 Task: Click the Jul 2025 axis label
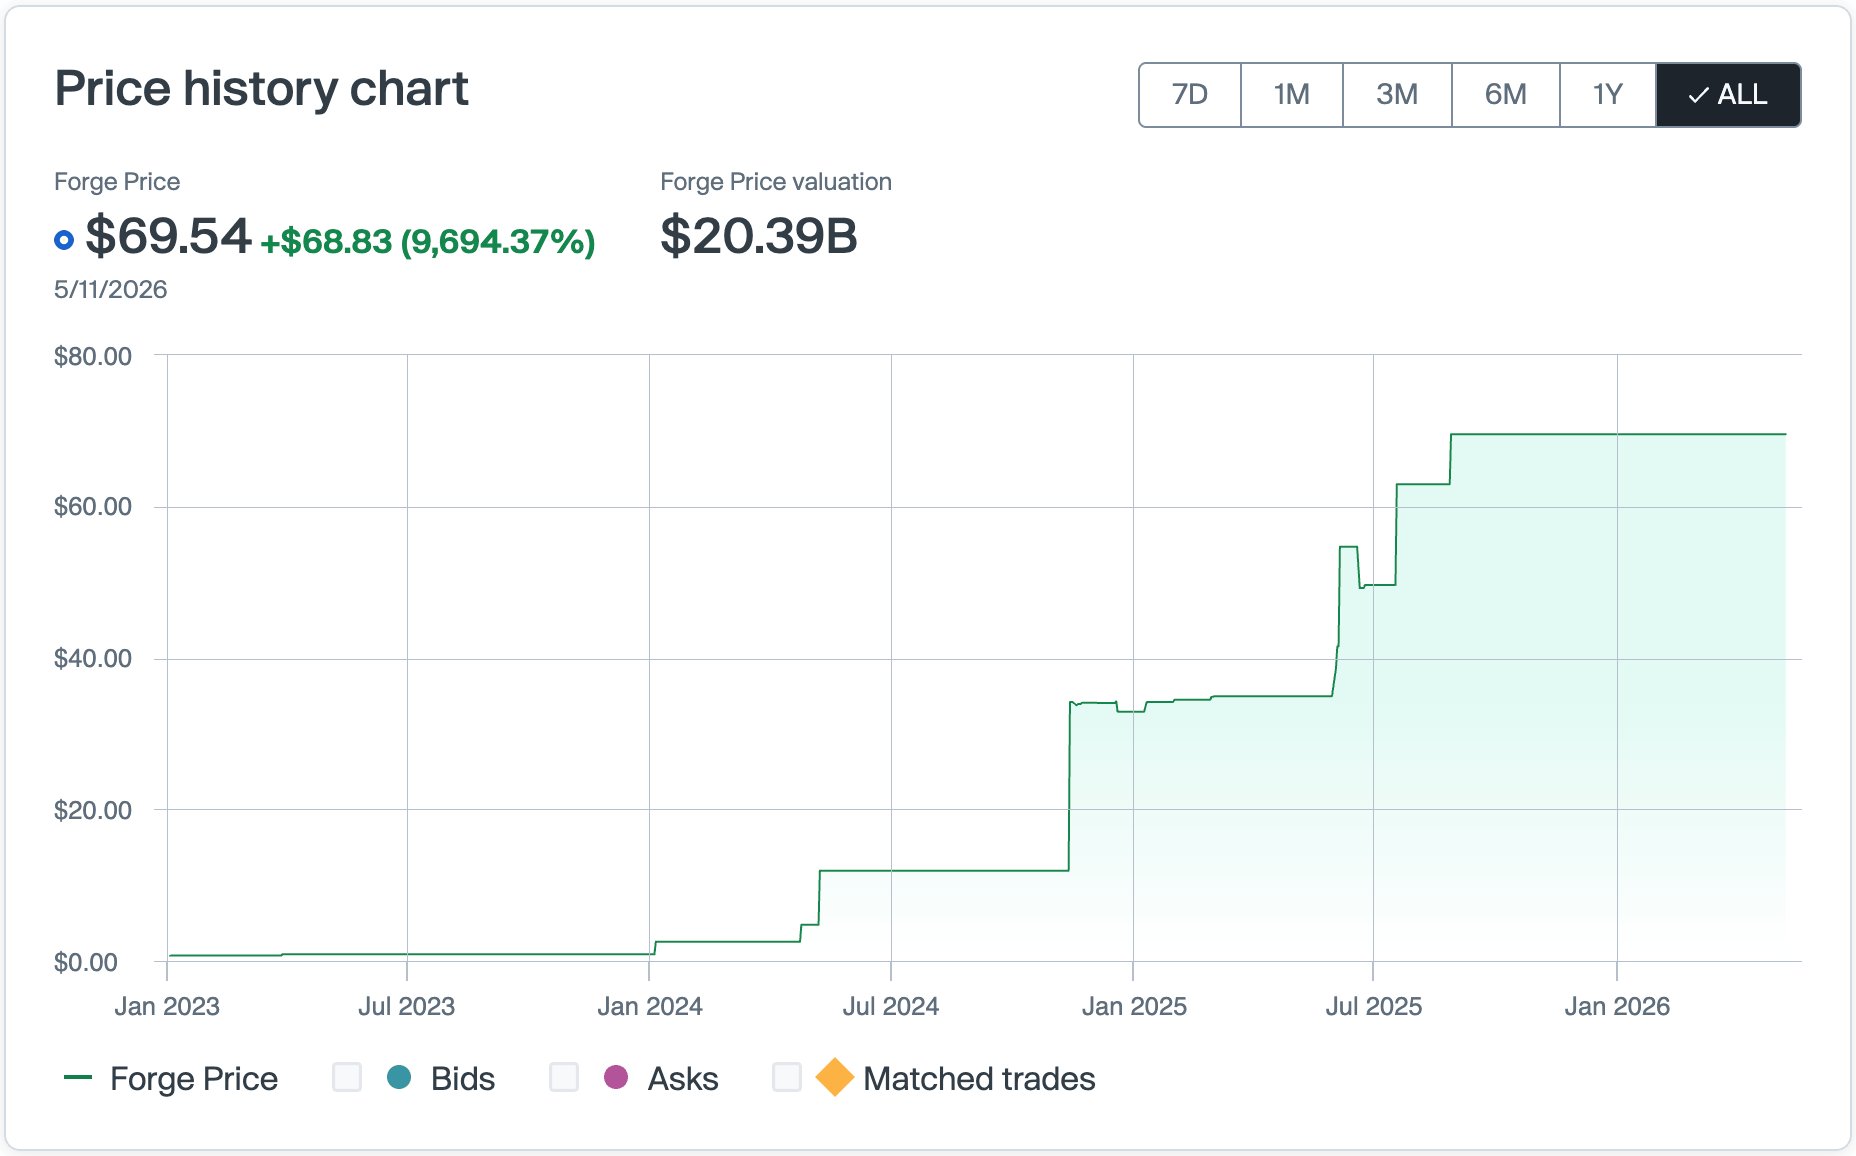point(1374,1007)
